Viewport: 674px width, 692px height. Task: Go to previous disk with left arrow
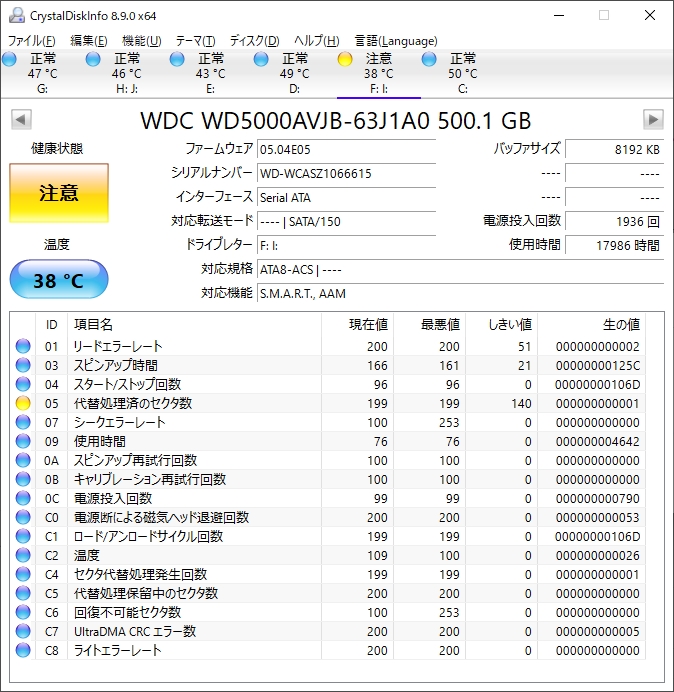tap(21, 119)
